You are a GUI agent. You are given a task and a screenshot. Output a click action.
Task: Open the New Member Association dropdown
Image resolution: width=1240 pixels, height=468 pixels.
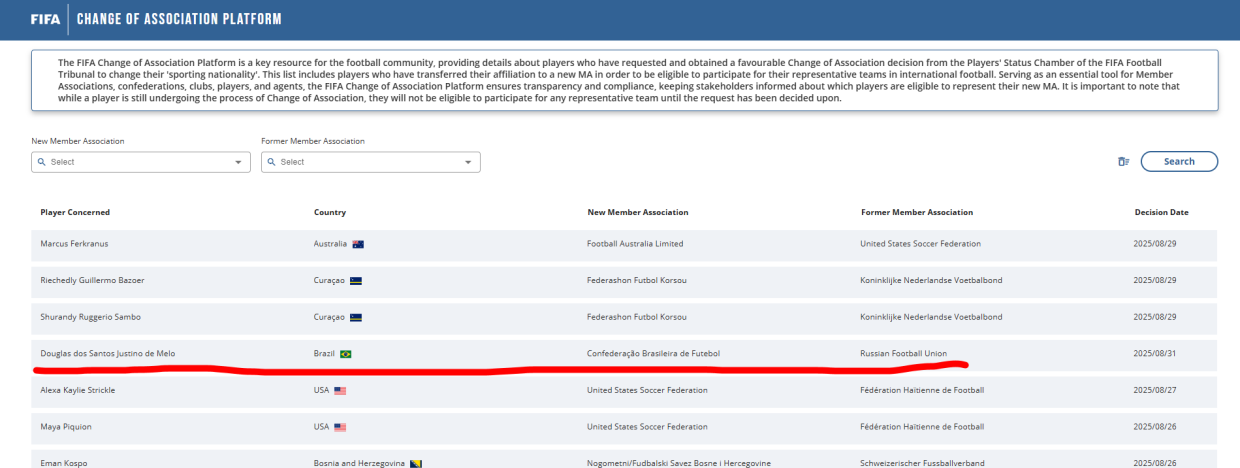pyautogui.click(x=141, y=162)
